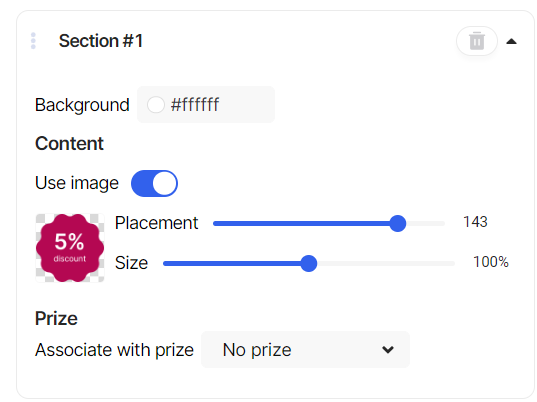Image resolution: width=537 pixels, height=402 pixels.
Task: Click the #ffffff background hex field
Action: pyautogui.click(x=206, y=104)
